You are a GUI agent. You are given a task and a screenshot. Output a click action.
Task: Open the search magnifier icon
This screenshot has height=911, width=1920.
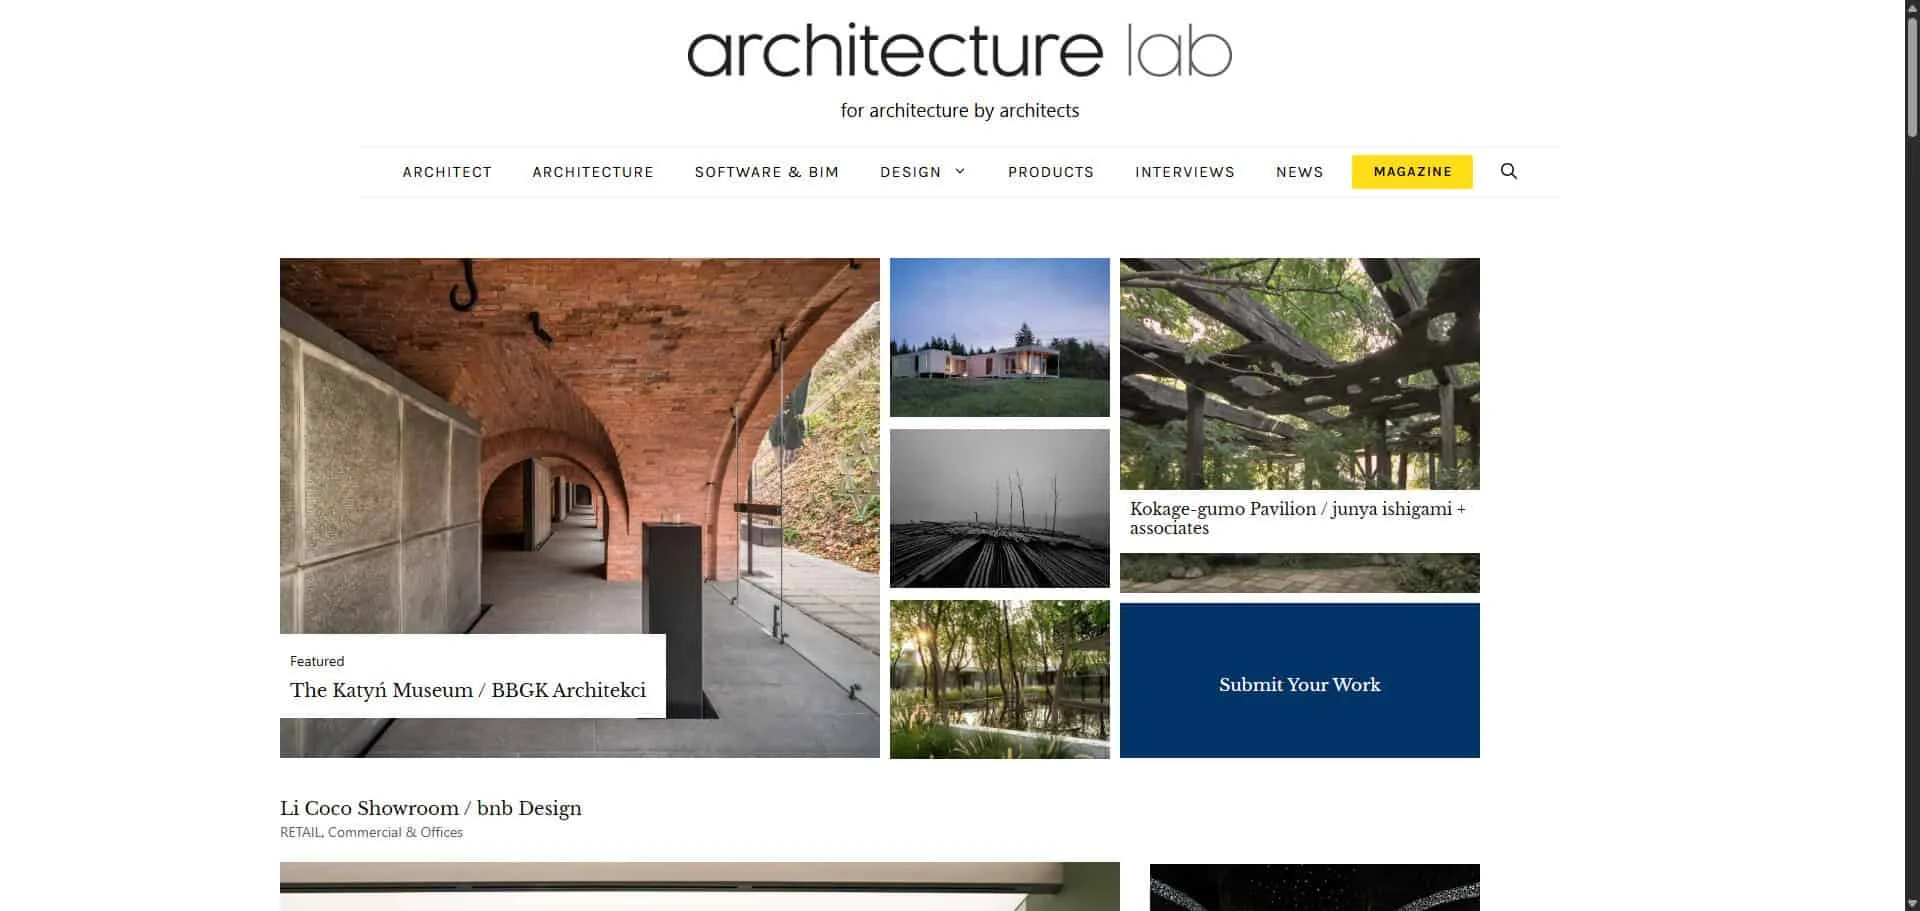point(1508,171)
